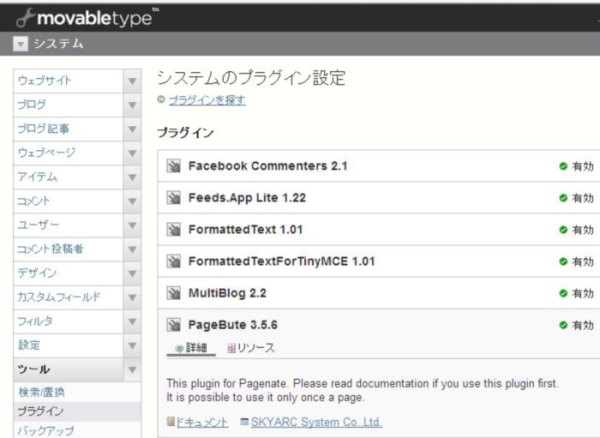Expand the ブログ記事 menu arrow
Screen dimensions: 600x438
coord(132,129)
